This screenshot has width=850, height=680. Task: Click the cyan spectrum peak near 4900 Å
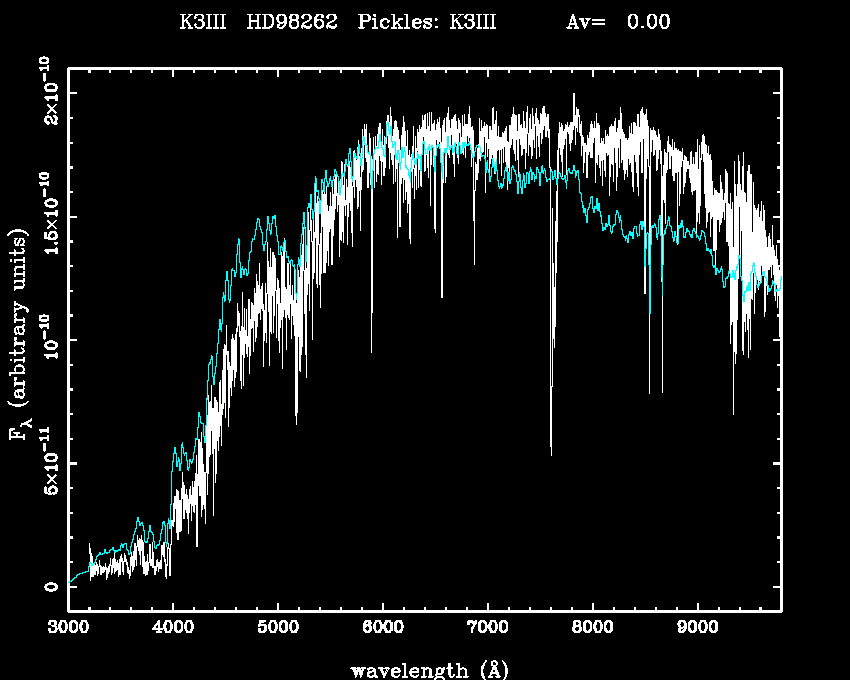click(260, 217)
